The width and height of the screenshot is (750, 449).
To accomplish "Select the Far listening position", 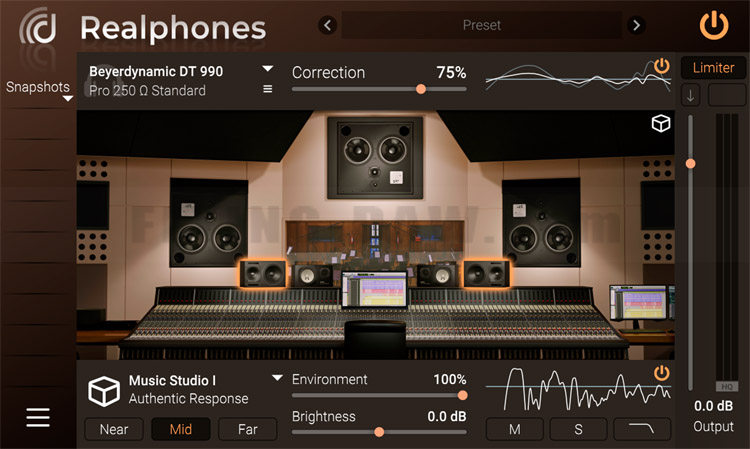I will (248, 429).
